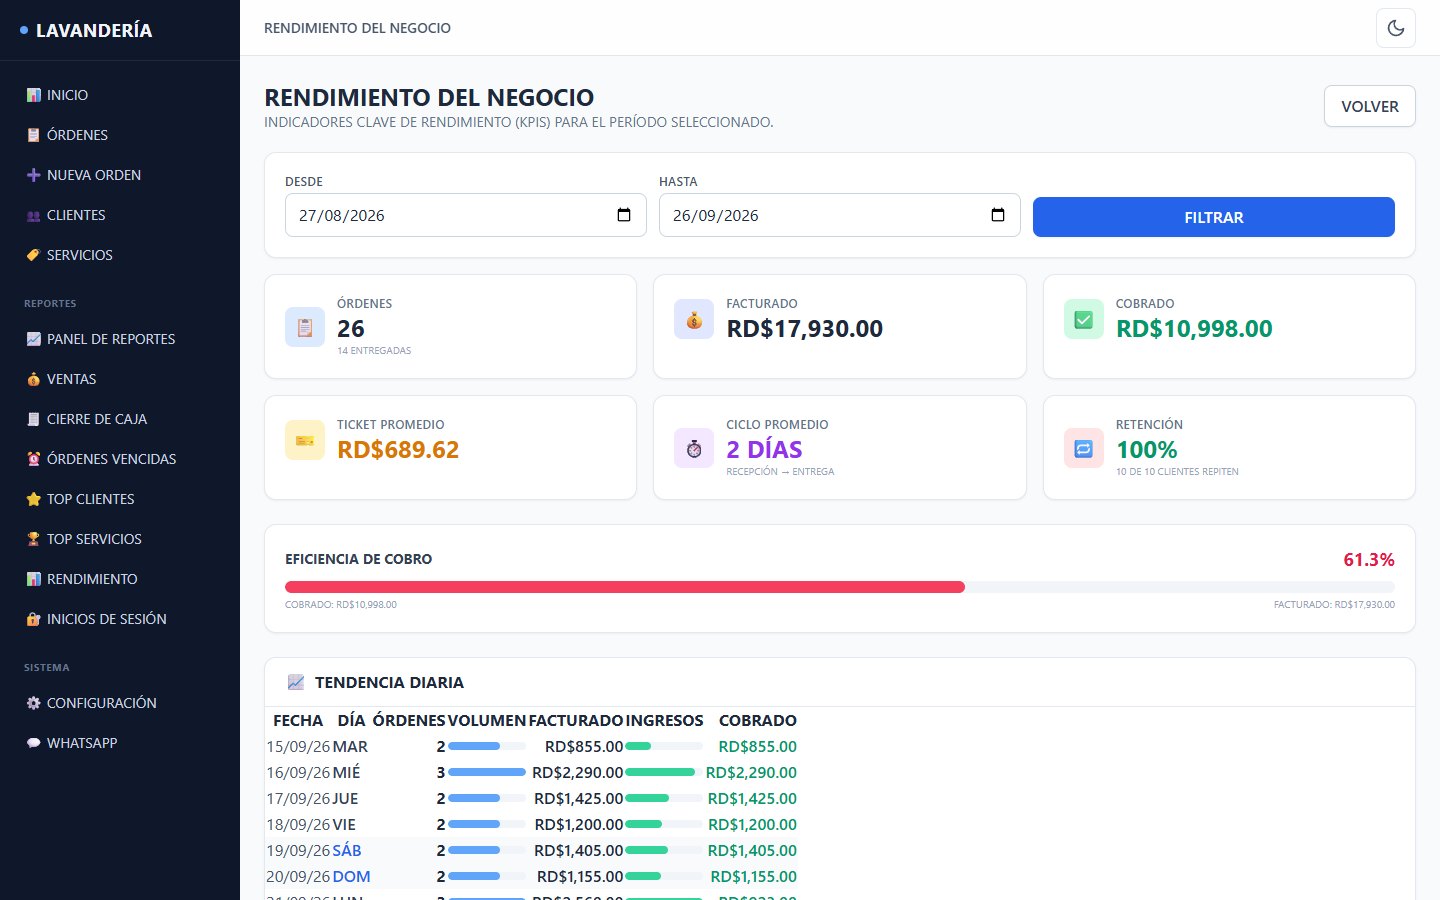Click the Cobrado card checkmark icon
The height and width of the screenshot is (900, 1440).
[x=1084, y=319]
